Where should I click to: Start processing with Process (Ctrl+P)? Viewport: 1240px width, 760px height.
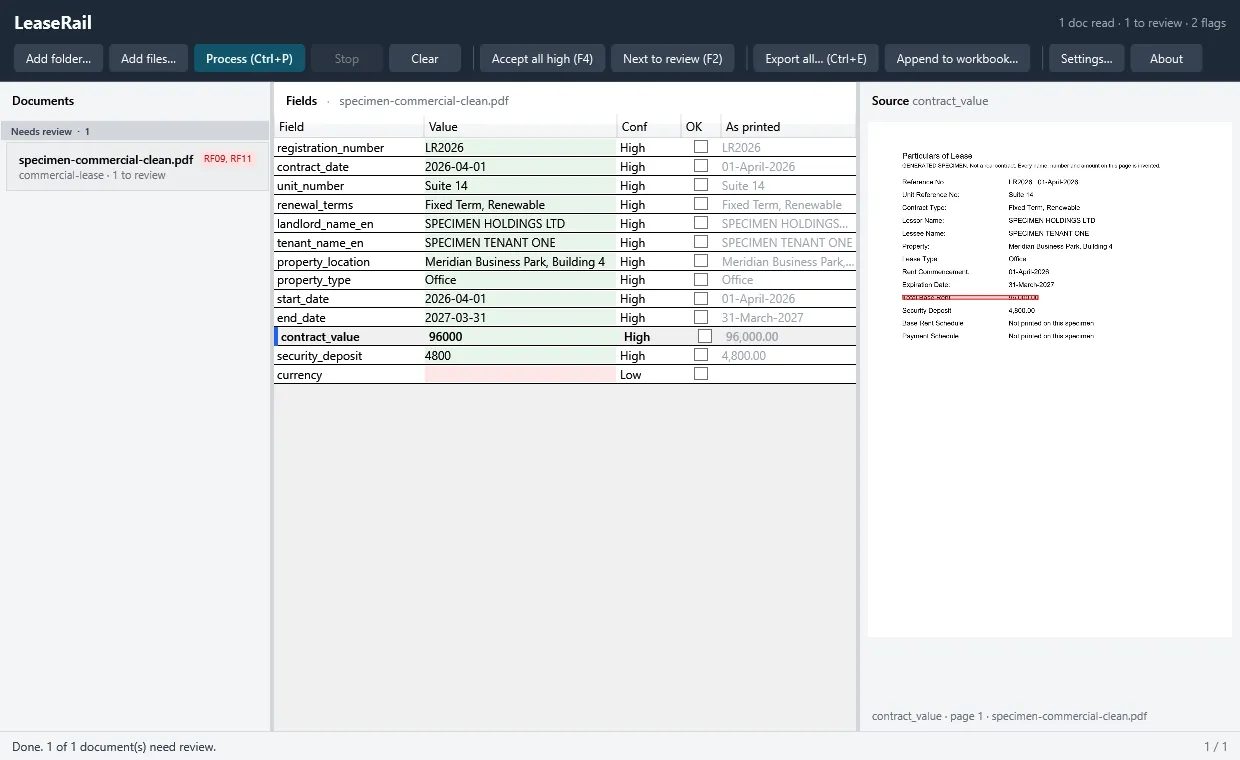tap(249, 58)
